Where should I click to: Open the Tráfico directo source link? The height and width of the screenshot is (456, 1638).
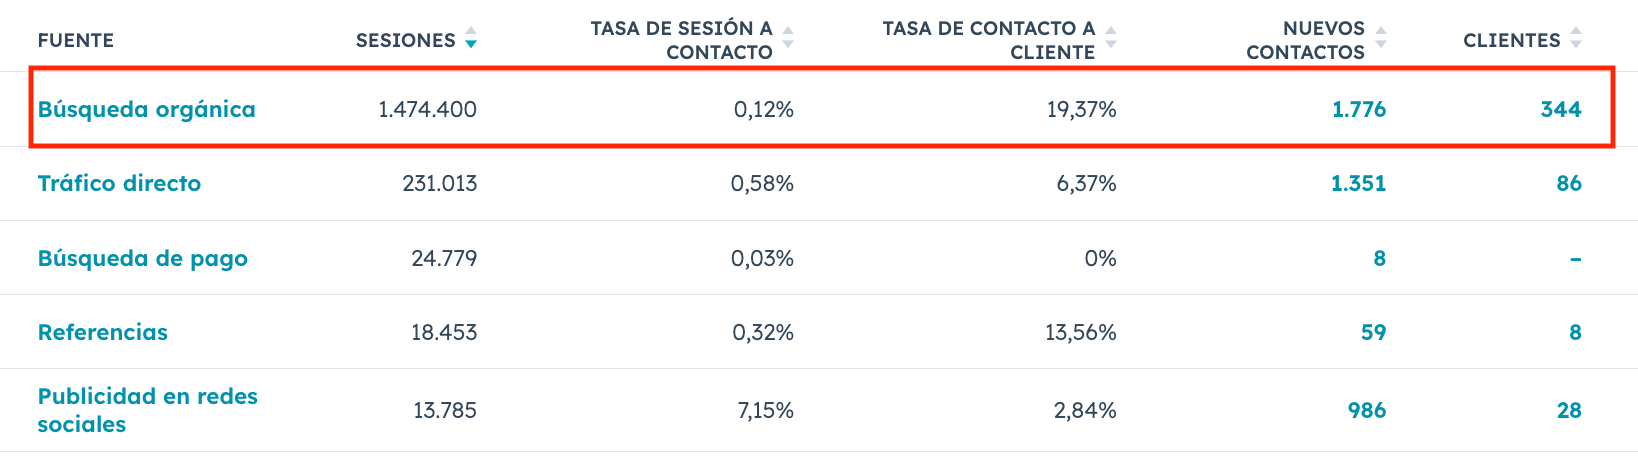[119, 183]
